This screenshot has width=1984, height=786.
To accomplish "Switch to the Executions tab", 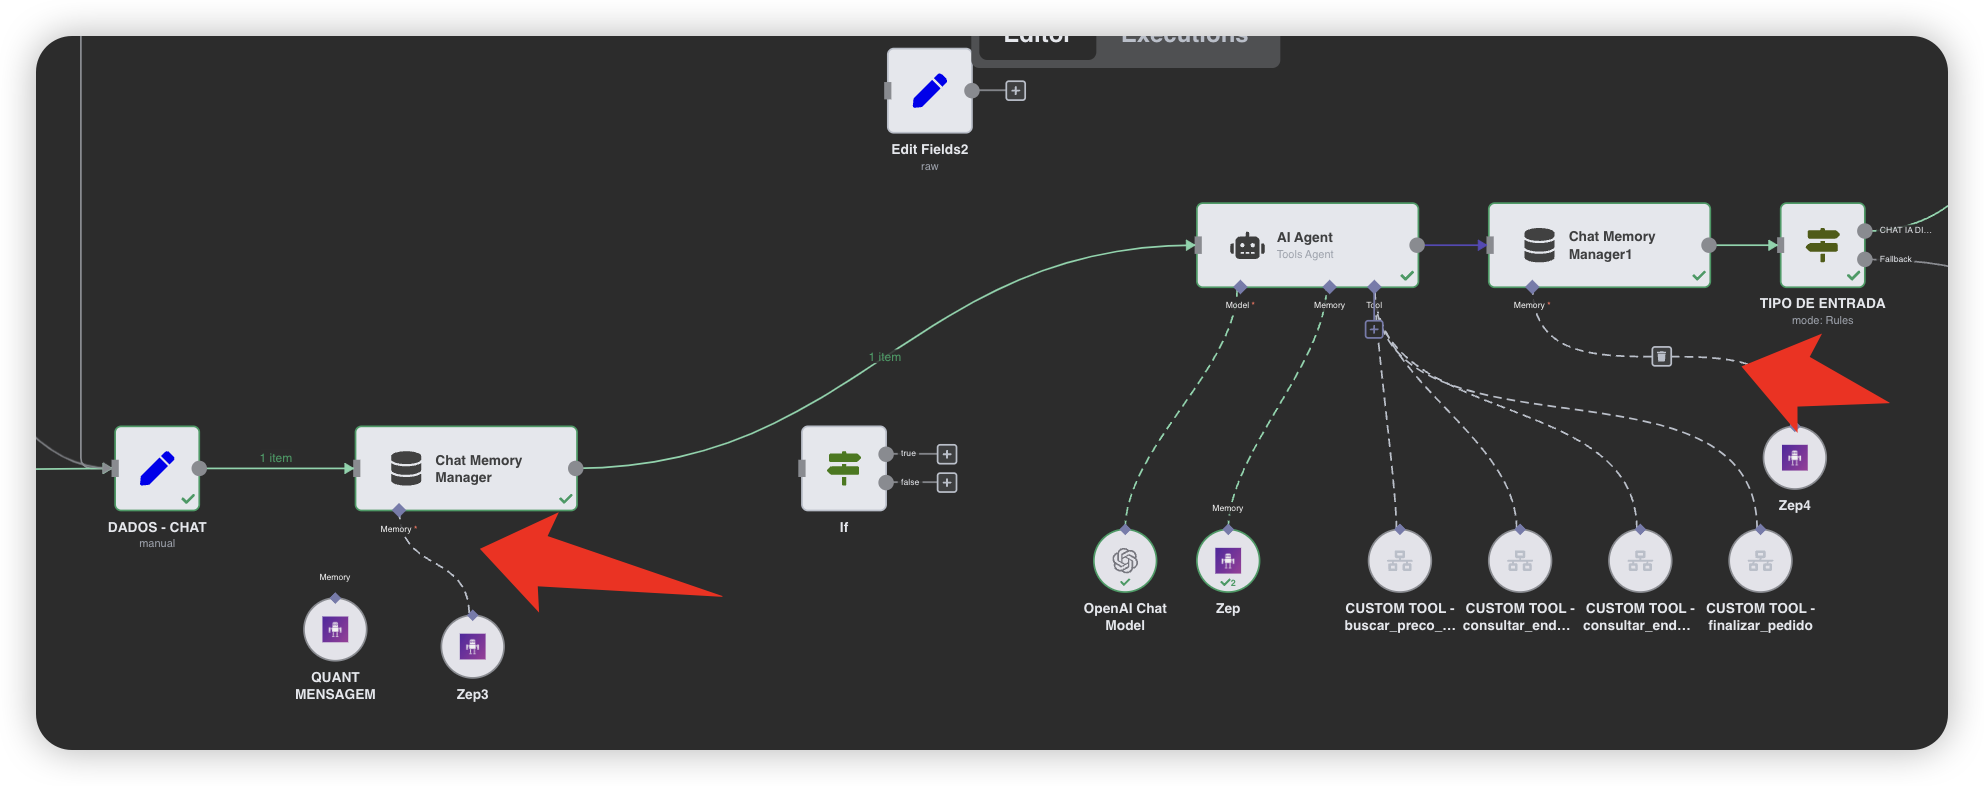I will (1185, 38).
